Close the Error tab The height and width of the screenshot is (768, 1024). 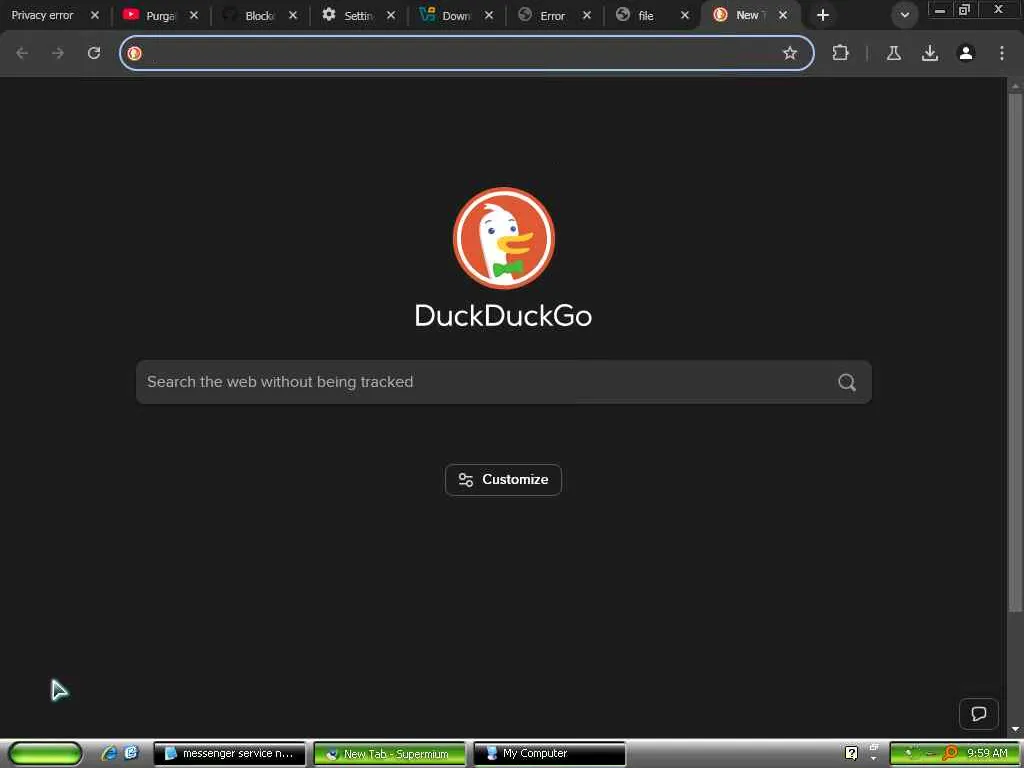pos(586,15)
